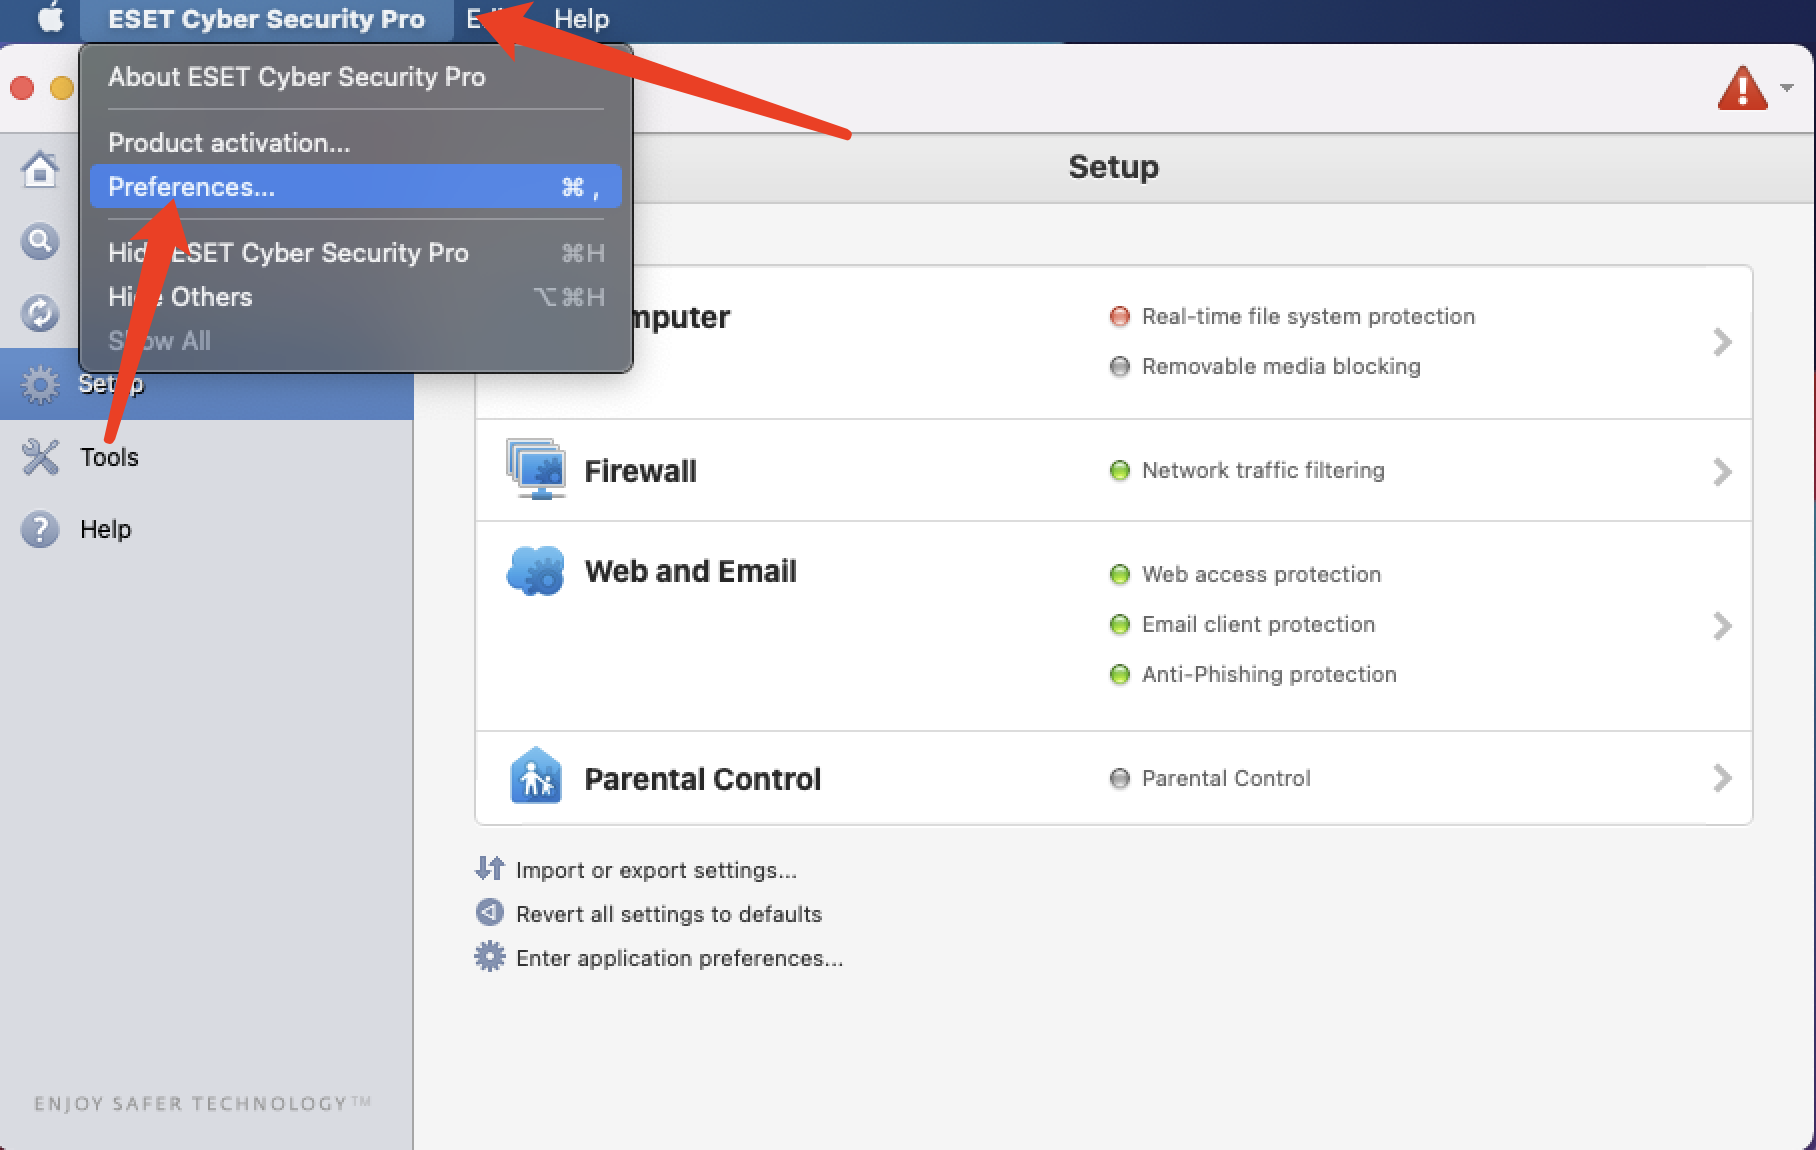Screen dimensions: 1816x1150
Task: Toggle Parental Control status indicator
Action: (x=1120, y=779)
